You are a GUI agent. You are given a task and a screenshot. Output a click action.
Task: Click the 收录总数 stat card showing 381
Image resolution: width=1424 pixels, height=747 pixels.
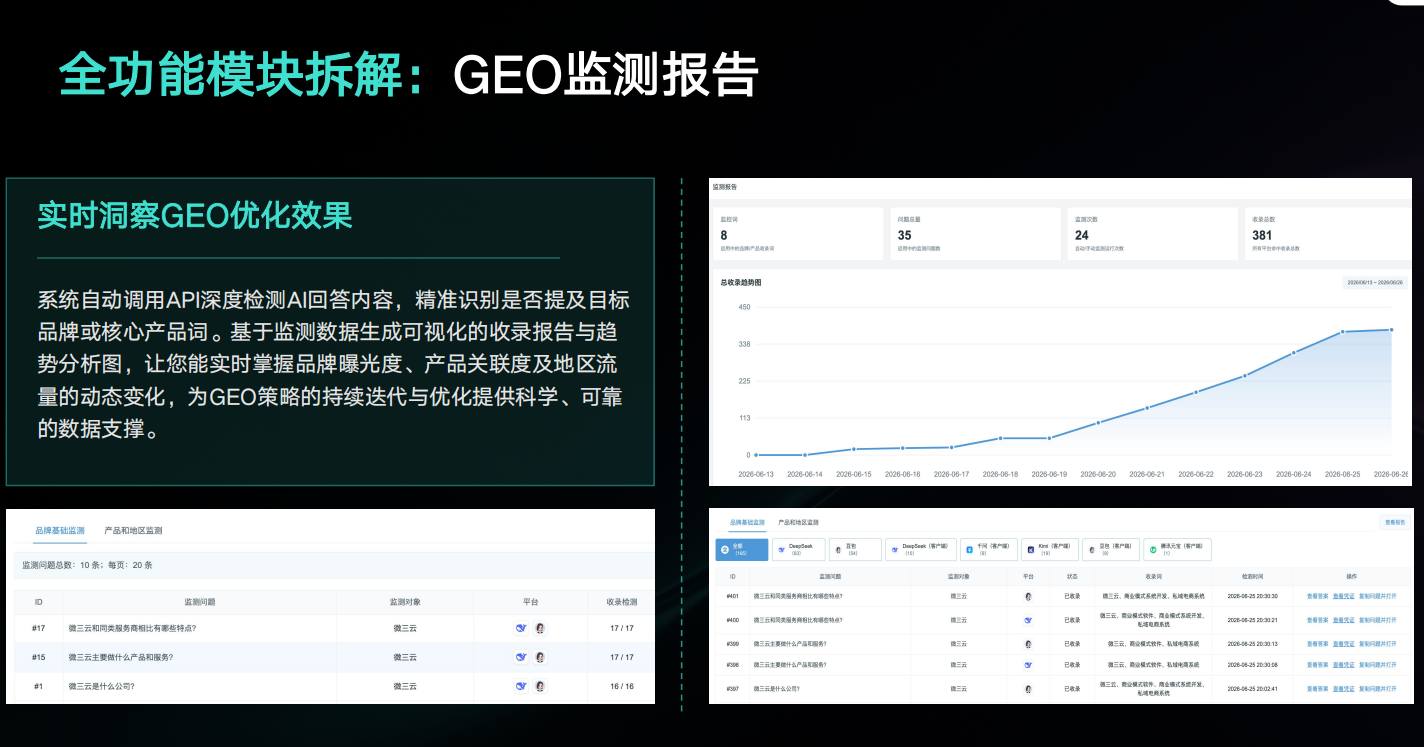point(1328,234)
